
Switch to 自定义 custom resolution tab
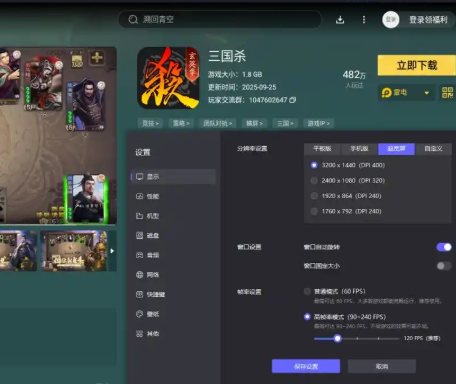click(433, 149)
